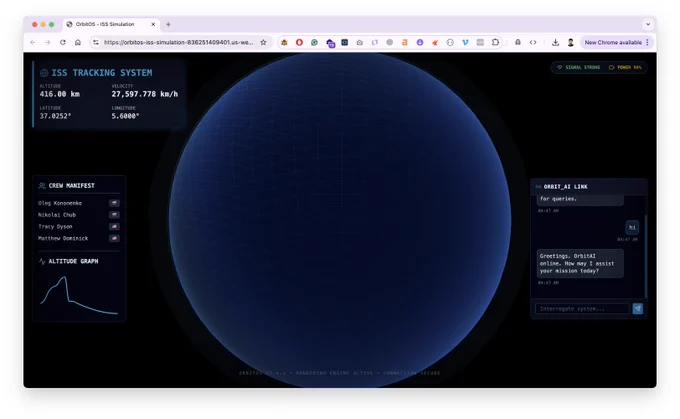The width and height of the screenshot is (680, 419).
Task: Click the altitude graph line chart
Action: [79, 295]
